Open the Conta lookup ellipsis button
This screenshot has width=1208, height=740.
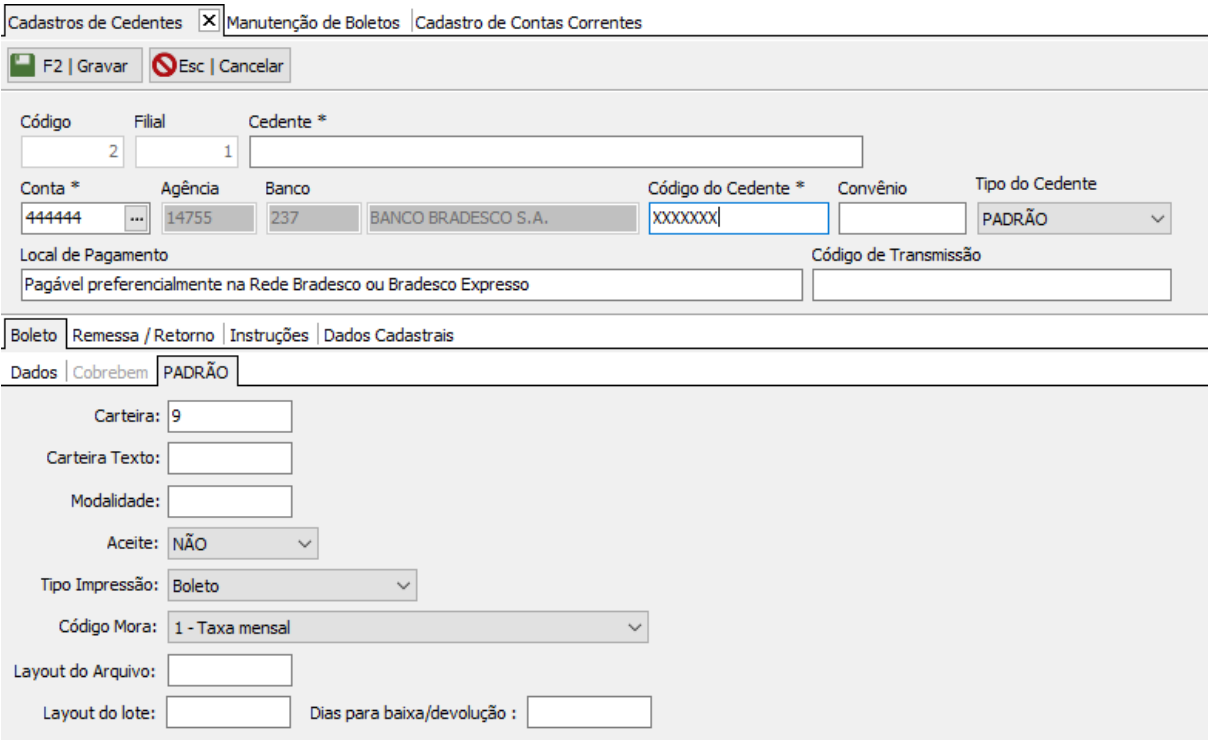137,219
